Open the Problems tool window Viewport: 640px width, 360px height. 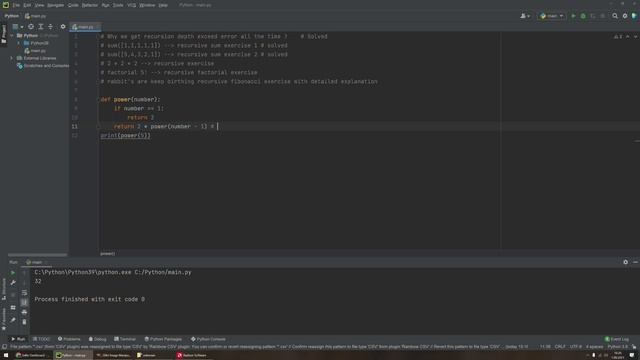69,339
